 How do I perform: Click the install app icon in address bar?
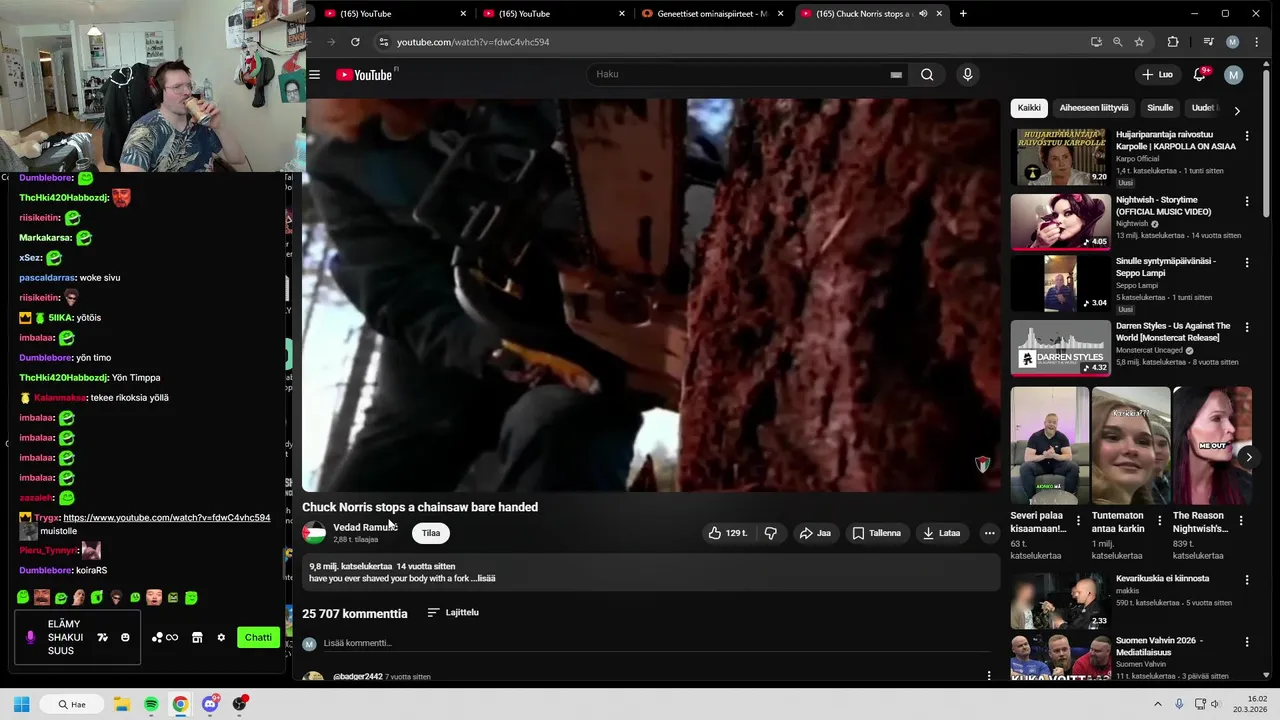coord(1096,42)
